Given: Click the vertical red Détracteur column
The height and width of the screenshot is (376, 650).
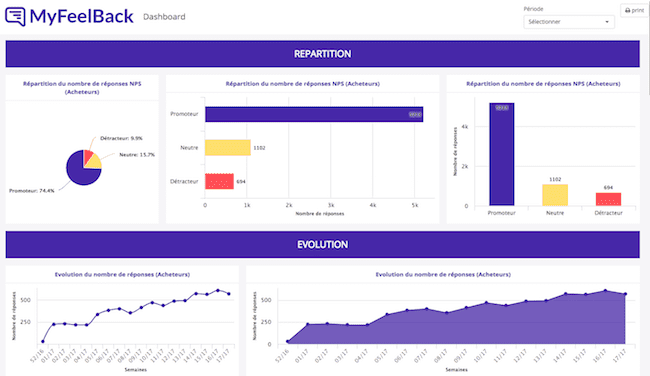Looking at the screenshot, I should [x=608, y=199].
